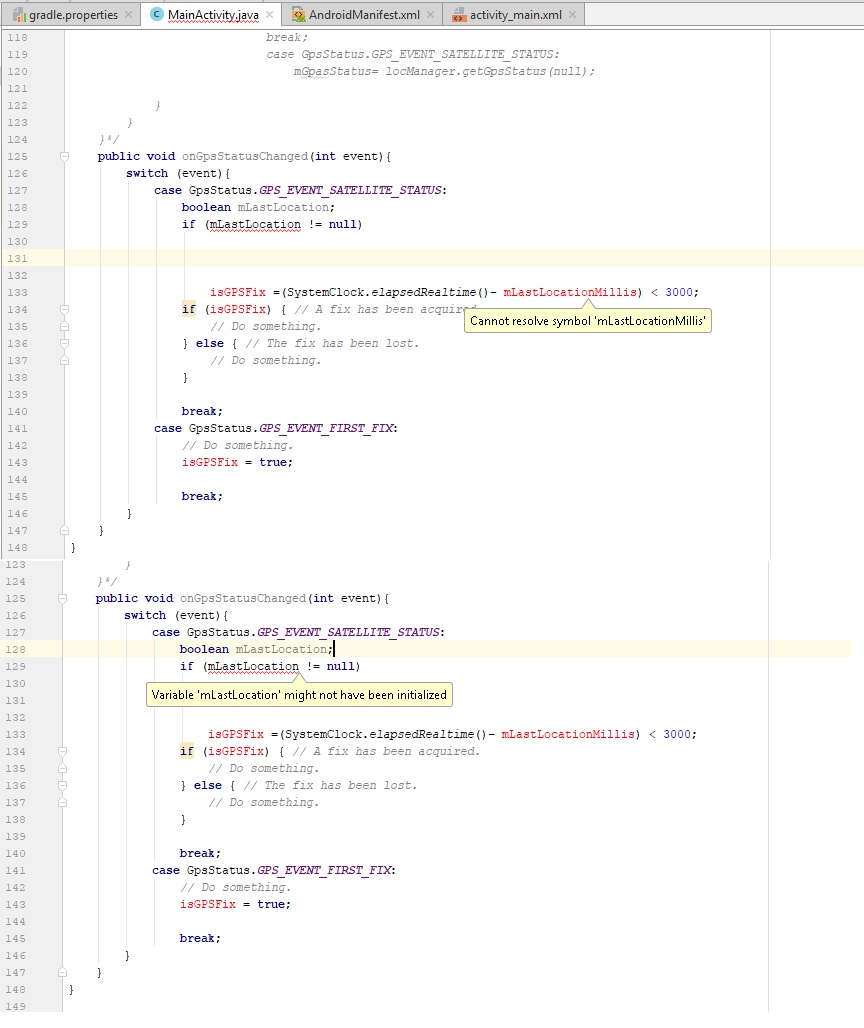Viewport: 864px width, 1028px height.
Task: Toggle fold marker at line 137 in upper pane
Action: pos(64,360)
